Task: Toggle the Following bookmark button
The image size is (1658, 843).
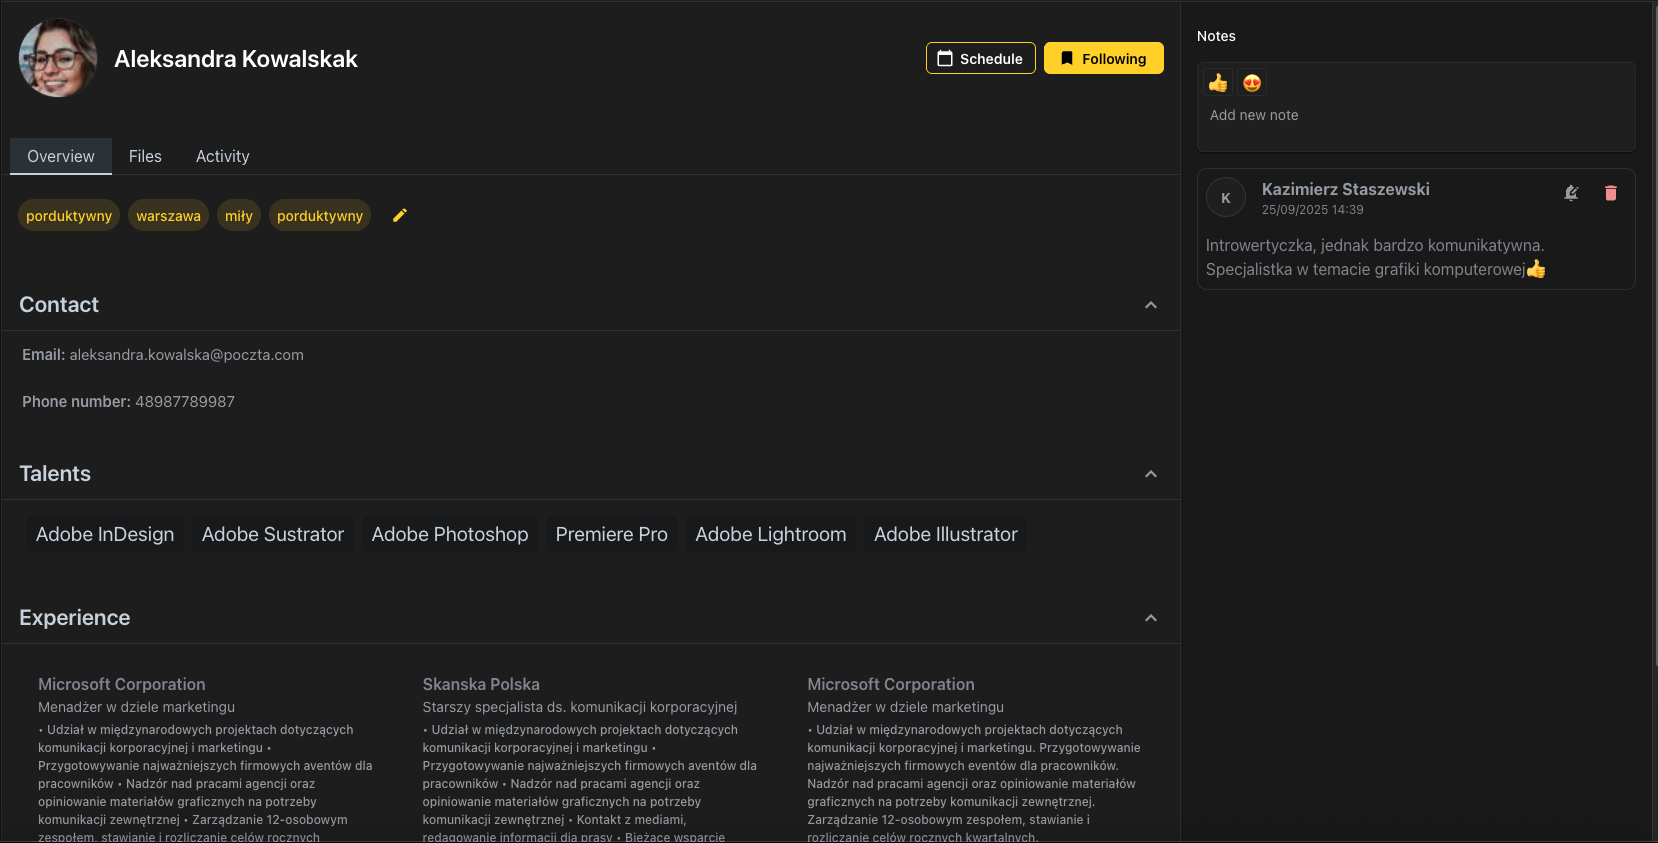Action: (1103, 58)
